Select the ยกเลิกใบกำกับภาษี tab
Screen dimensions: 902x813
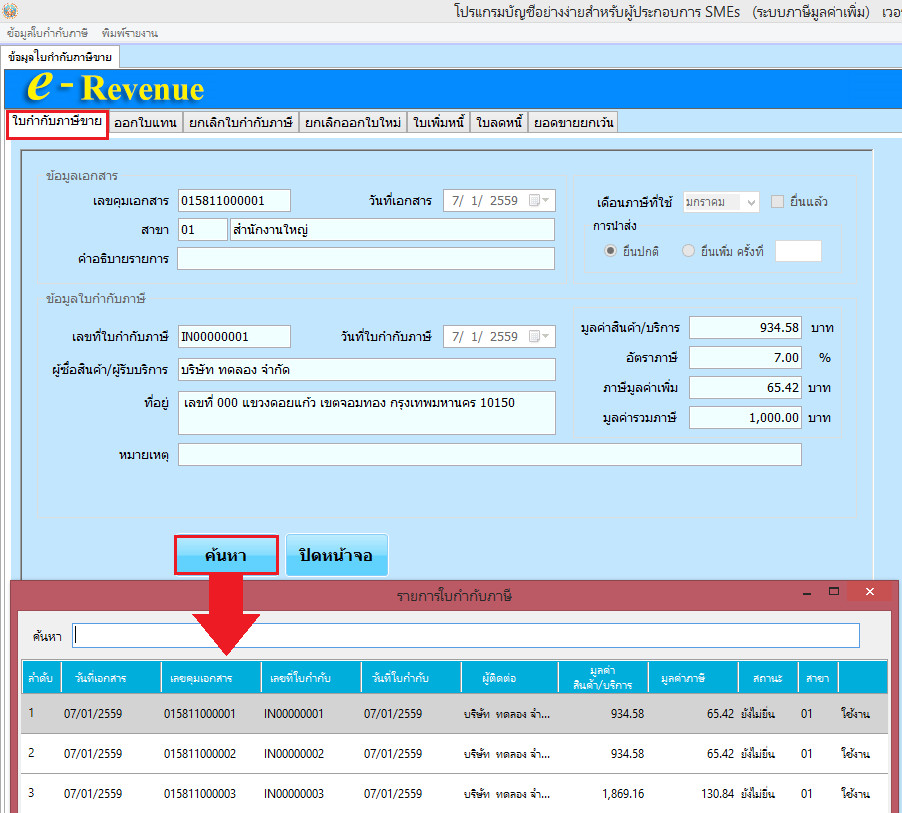point(240,122)
